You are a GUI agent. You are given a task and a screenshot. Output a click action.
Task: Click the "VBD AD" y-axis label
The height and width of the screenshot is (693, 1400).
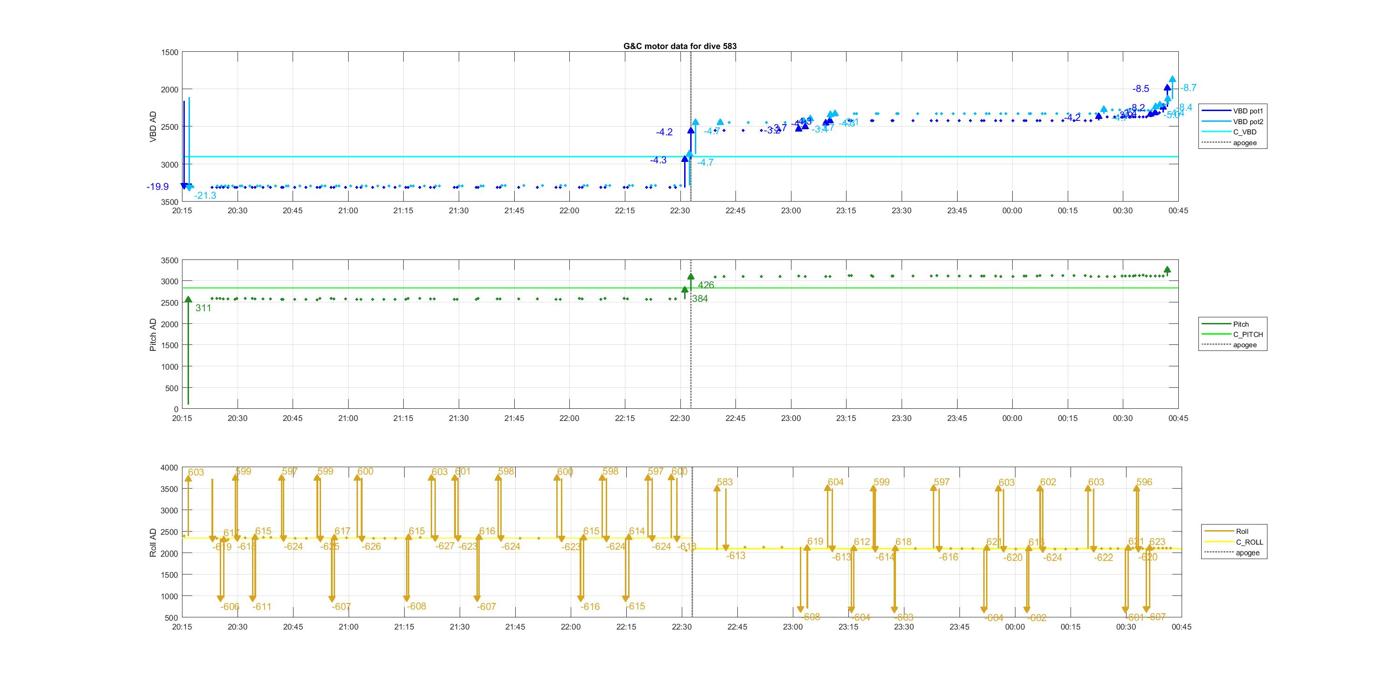click(154, 126)
